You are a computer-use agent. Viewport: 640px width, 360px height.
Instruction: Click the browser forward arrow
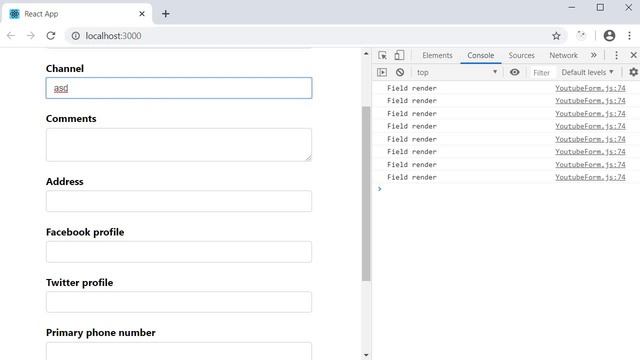31,36
